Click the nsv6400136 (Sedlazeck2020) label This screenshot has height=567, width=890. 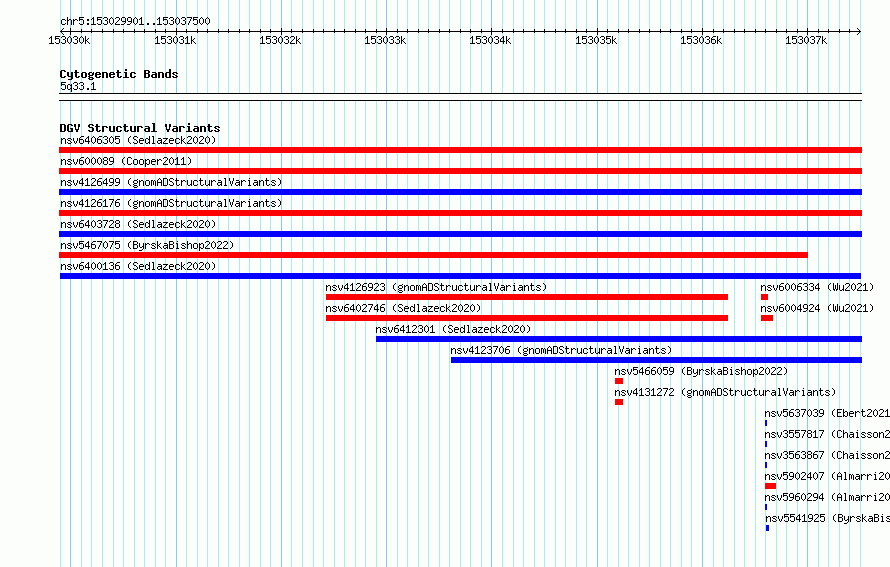pos(138,266)
